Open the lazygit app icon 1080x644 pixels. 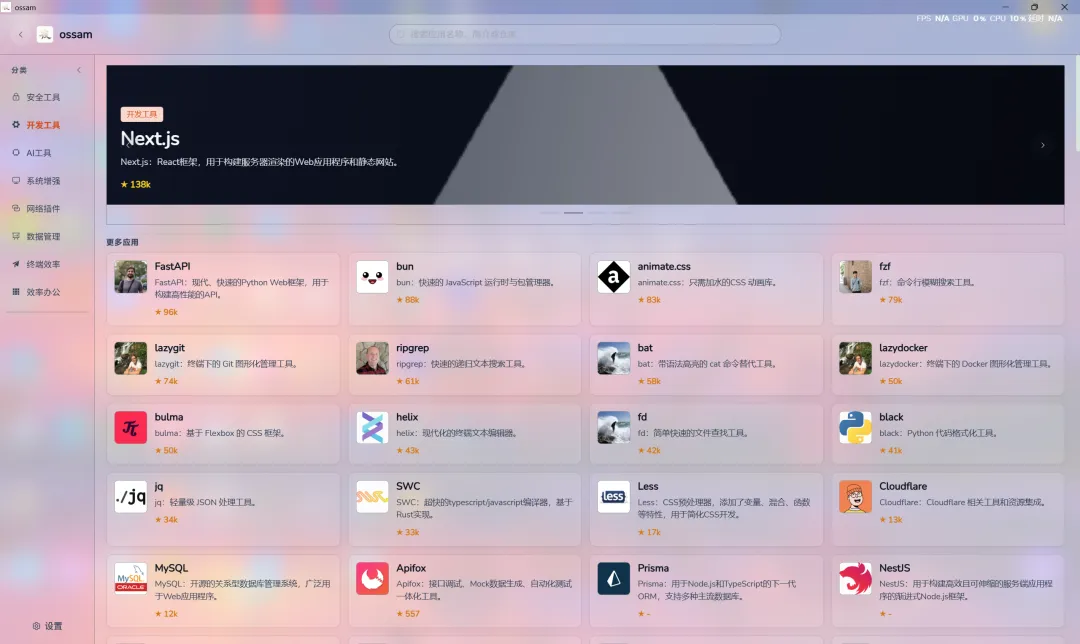pyautogui.click(x=130, y=358)
